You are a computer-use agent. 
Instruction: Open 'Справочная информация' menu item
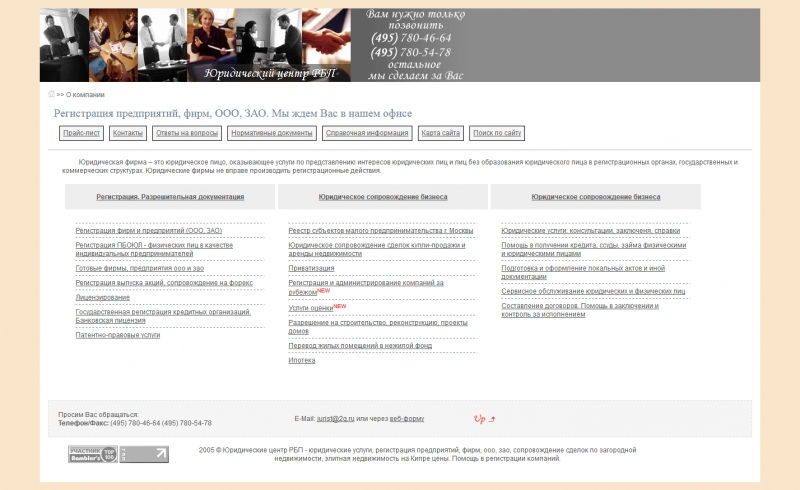pos(367,133)
